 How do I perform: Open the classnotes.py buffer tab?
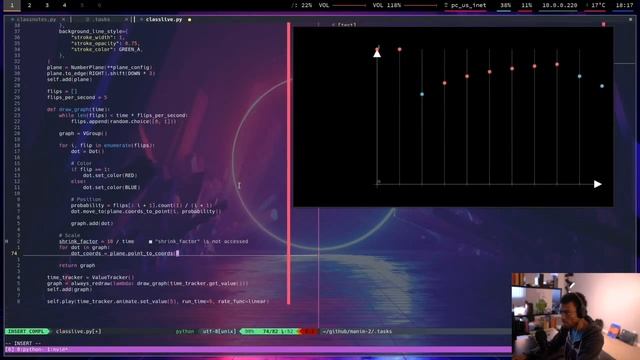pyautogui.click(x=36, y=19)
